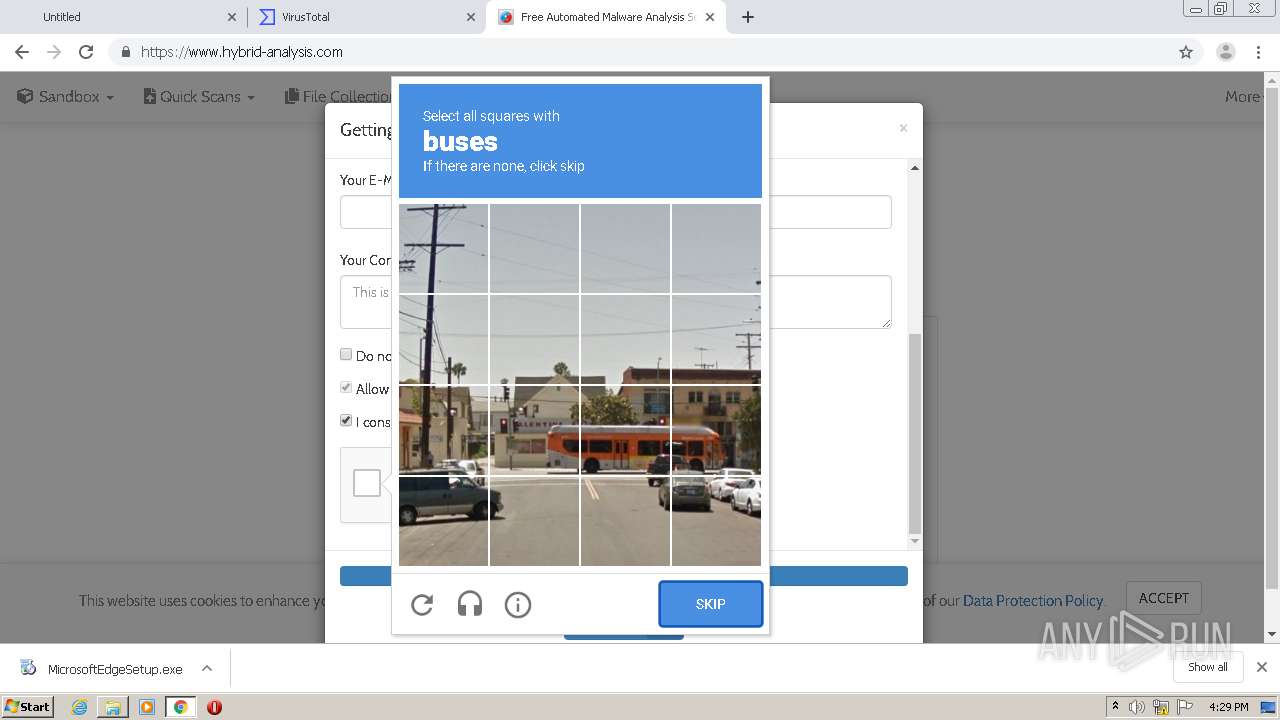Image resolution: width=1280 pixels, height=720 pixels.
Task: Click the address bar URL
Action: pos(242,52)
